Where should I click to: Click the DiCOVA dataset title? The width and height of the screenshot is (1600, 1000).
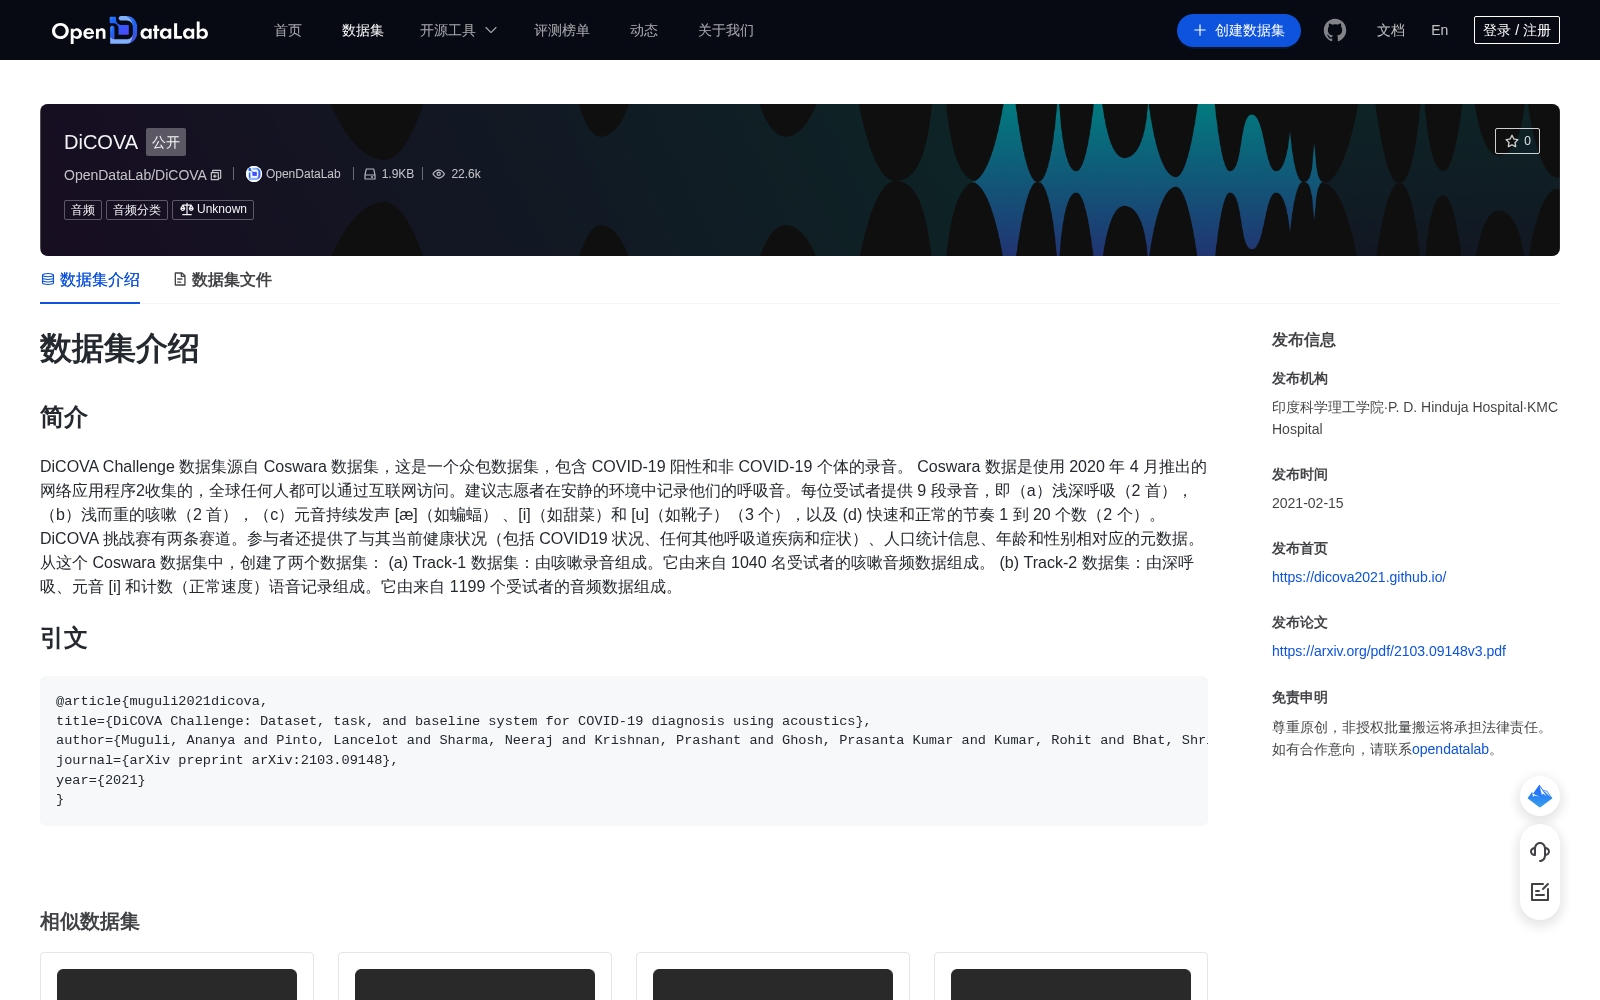[101, 142]
